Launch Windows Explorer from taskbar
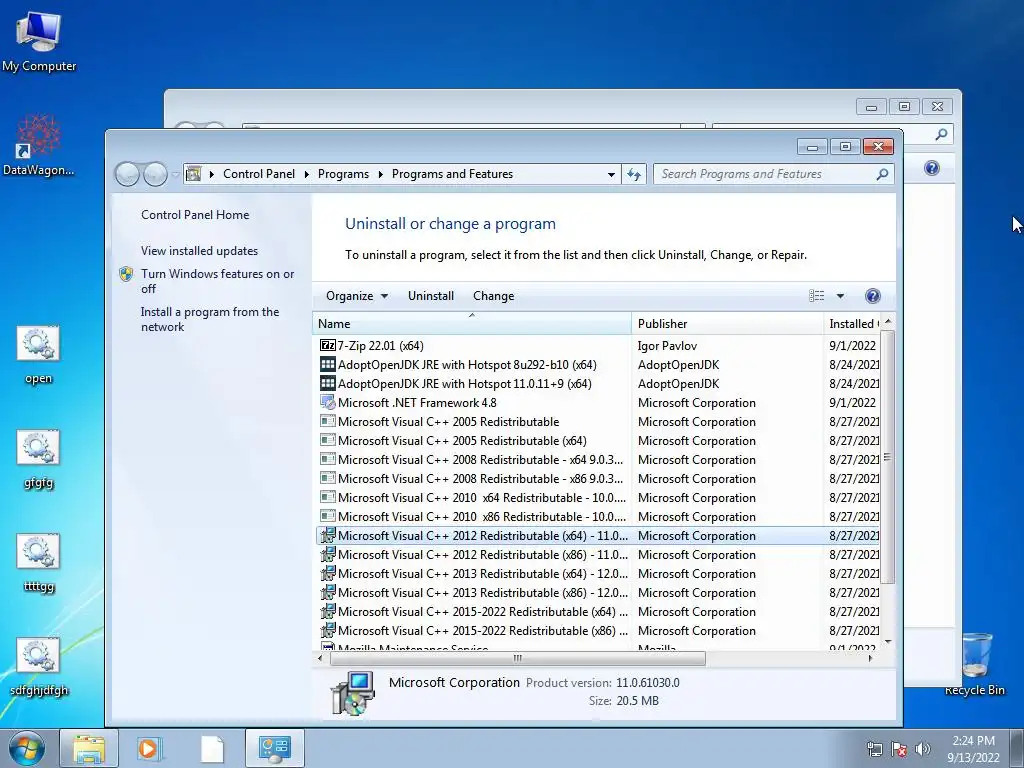The width and height of the screenshot is (1024, 768). [89, 748]
